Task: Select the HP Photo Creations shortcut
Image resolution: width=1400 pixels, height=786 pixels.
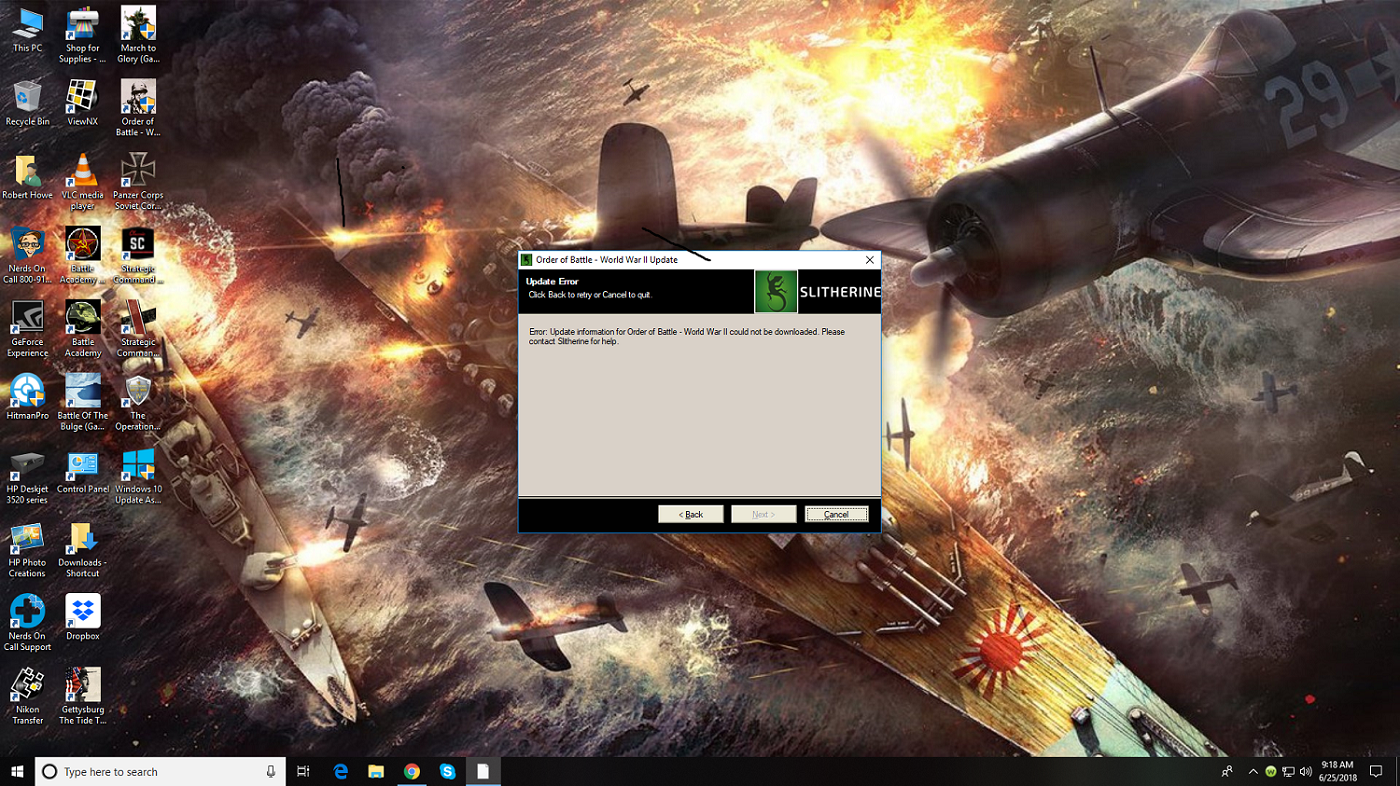Action: point(28,550)
